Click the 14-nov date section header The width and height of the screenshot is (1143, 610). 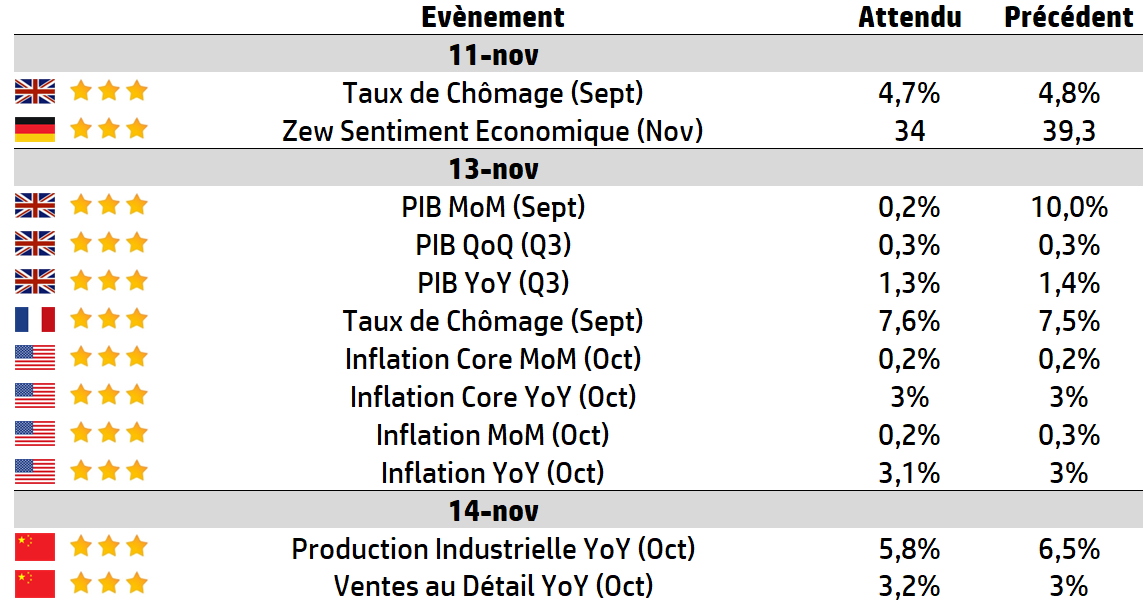coord(493,511)
